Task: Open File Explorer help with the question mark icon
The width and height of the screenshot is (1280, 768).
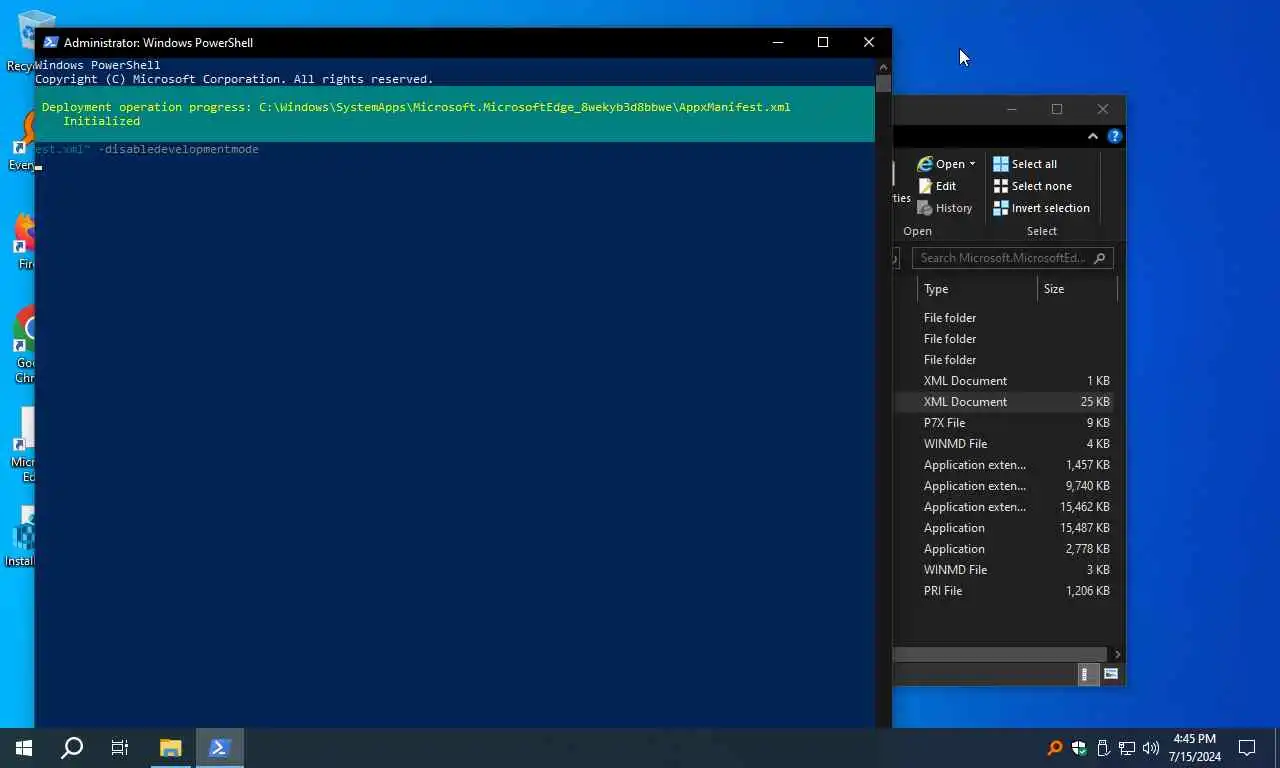Action: (x=1115, y=136)
